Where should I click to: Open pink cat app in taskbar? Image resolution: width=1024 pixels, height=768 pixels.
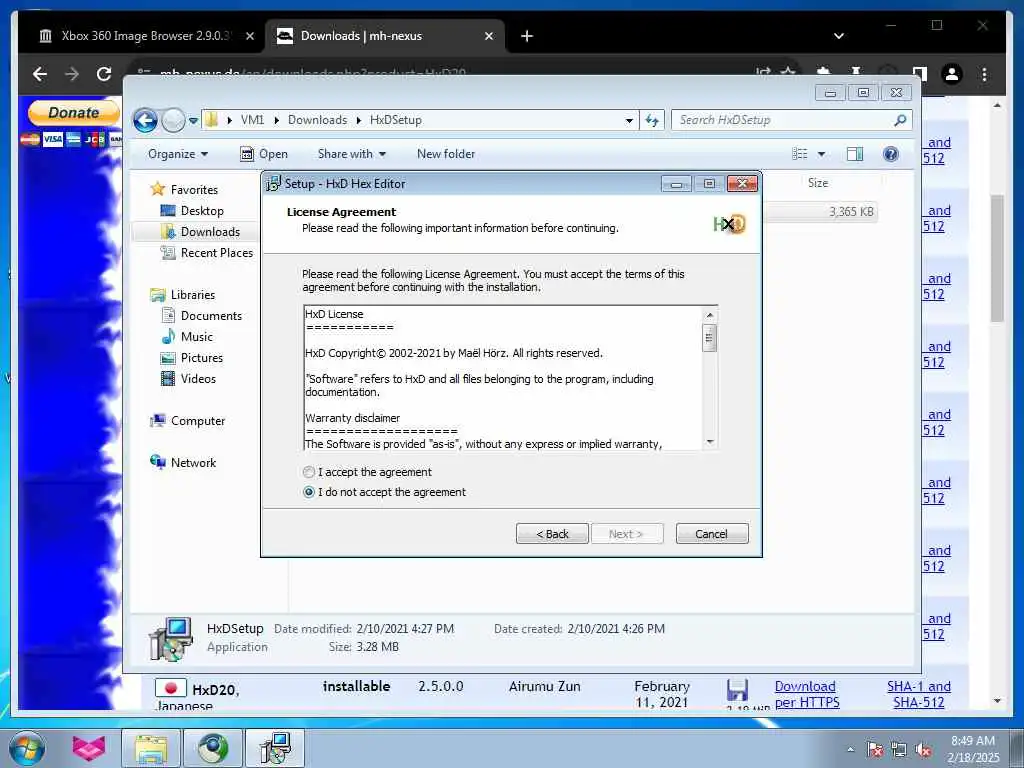coord(89,748)
